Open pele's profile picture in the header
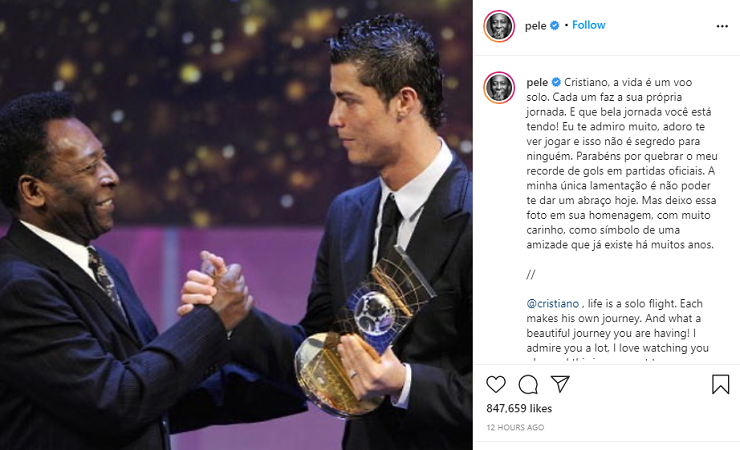Viewport: 740px width, 450px height. tap(499, 26)
